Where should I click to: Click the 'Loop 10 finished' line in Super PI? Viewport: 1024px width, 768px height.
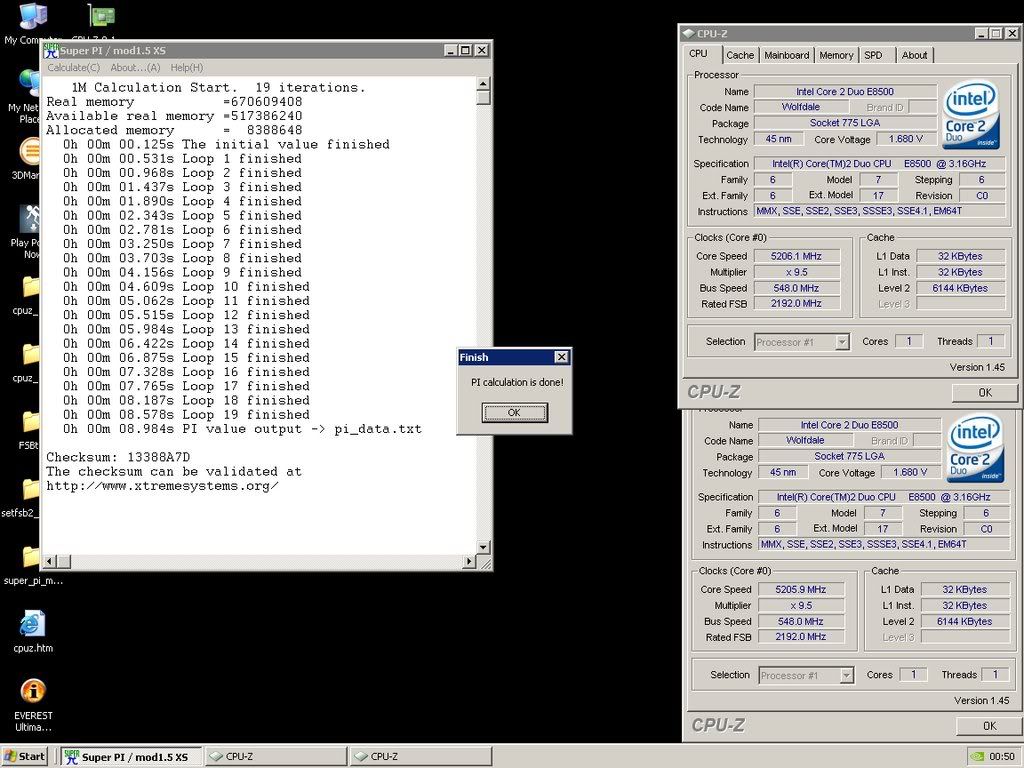click(186, 287)
